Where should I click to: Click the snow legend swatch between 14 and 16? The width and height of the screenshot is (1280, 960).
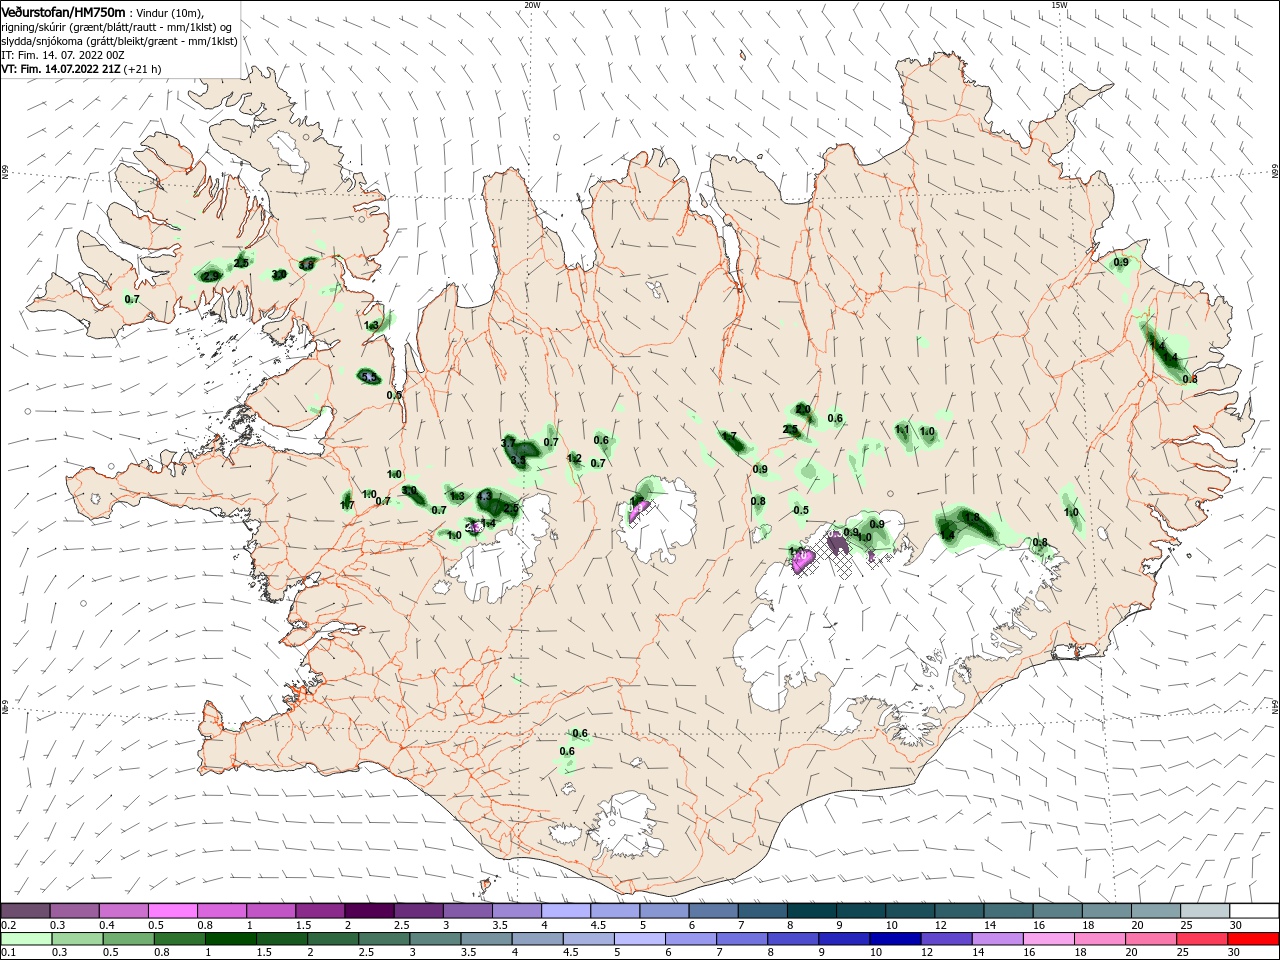[1008, 911]
